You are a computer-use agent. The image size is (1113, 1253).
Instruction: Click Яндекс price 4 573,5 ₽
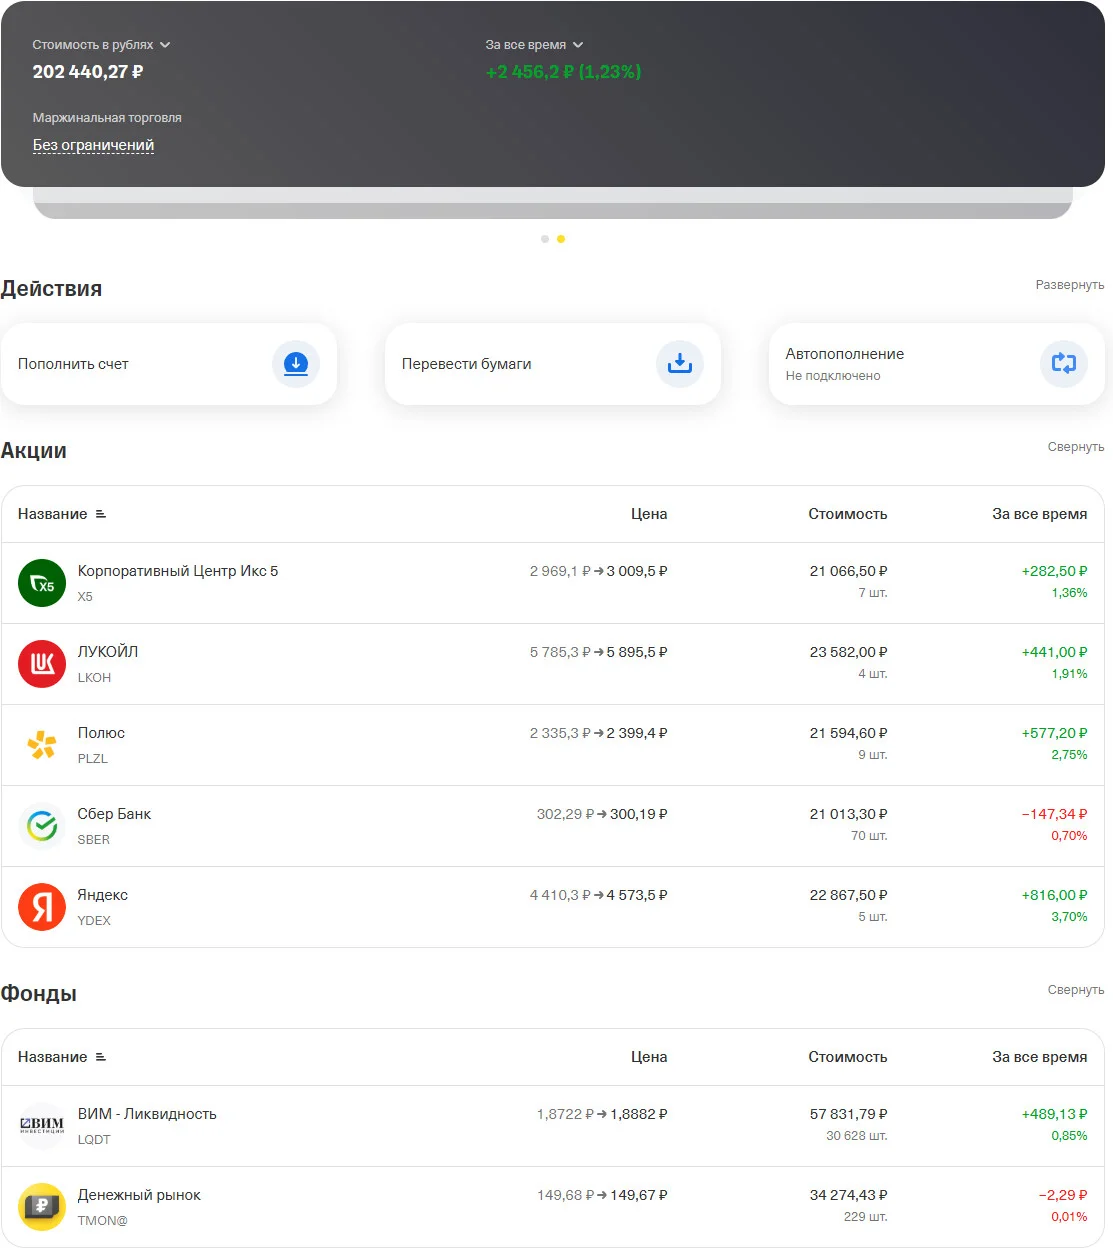[637, 895]
